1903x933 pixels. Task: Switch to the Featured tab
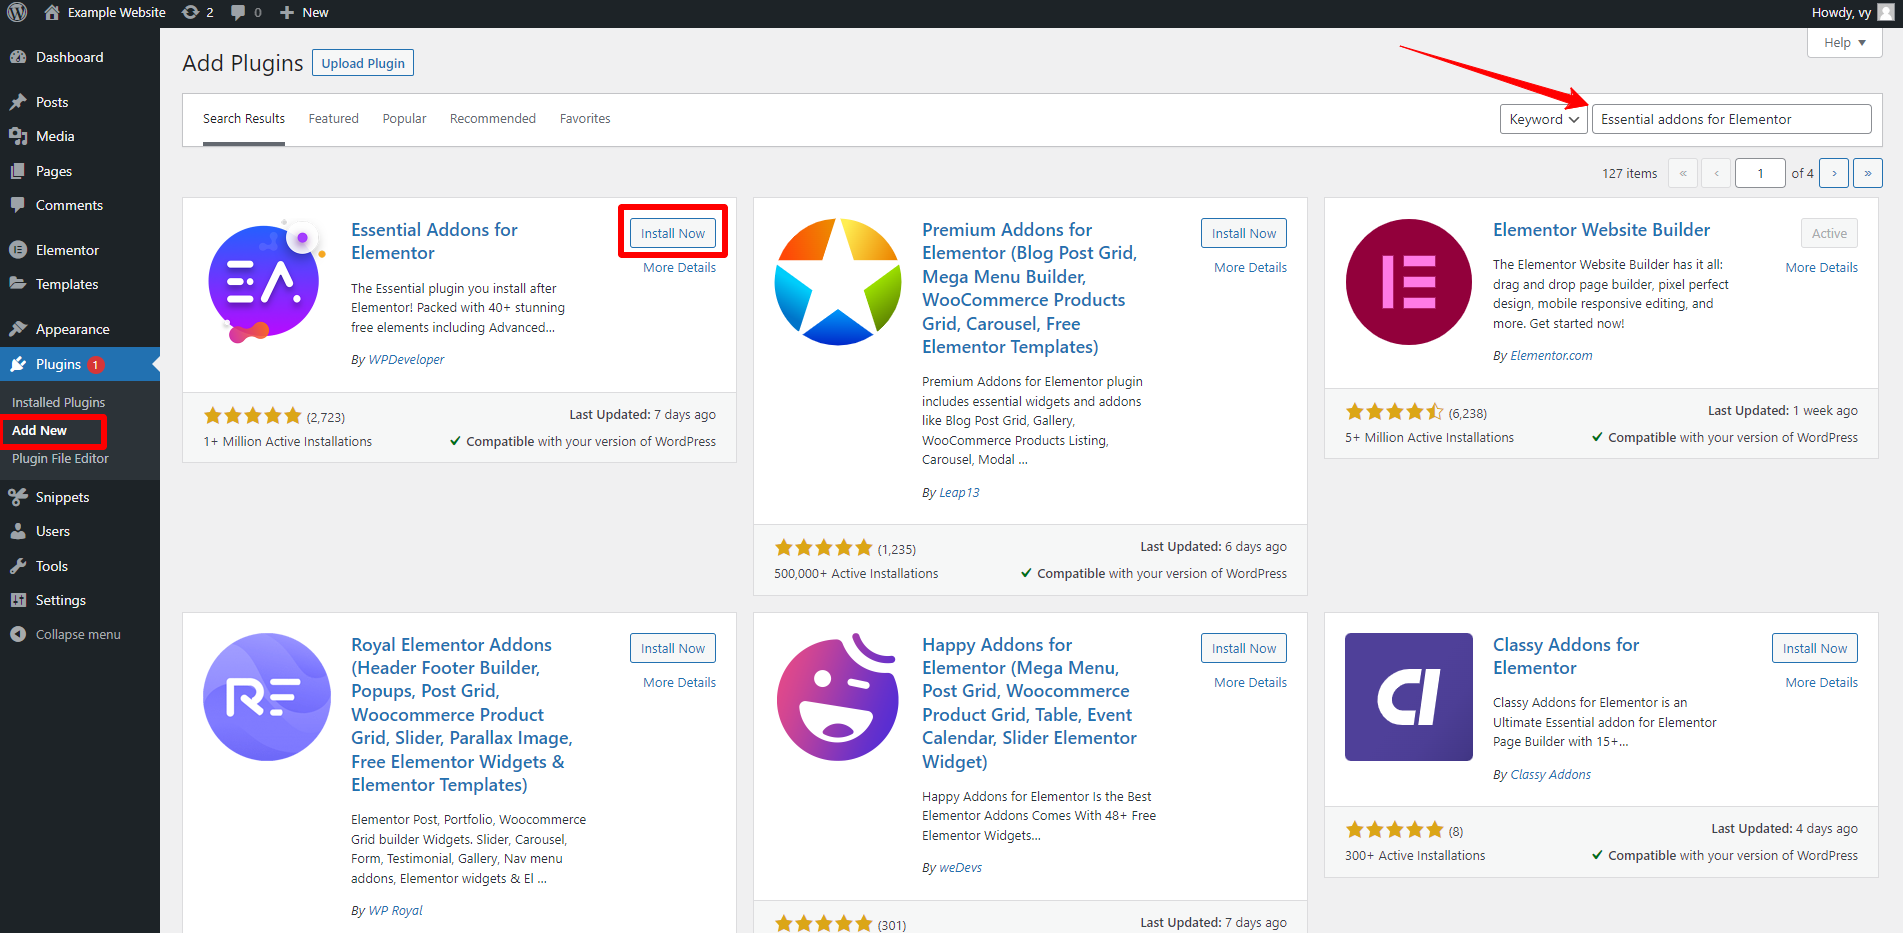(x=333, y=118)
